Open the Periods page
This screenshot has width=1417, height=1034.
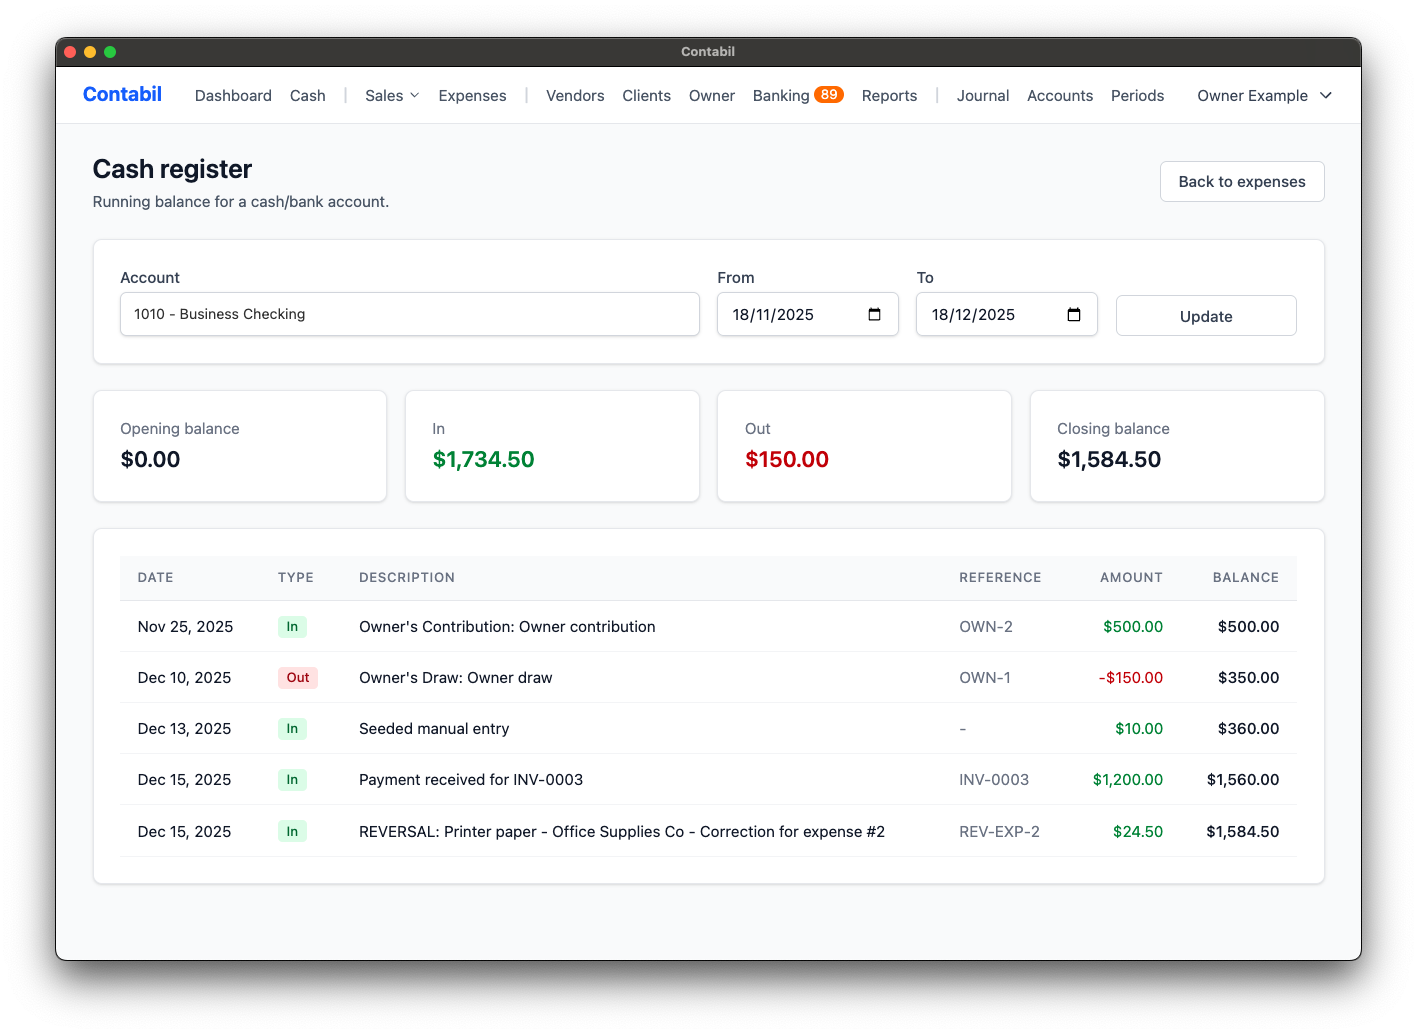1137,95
